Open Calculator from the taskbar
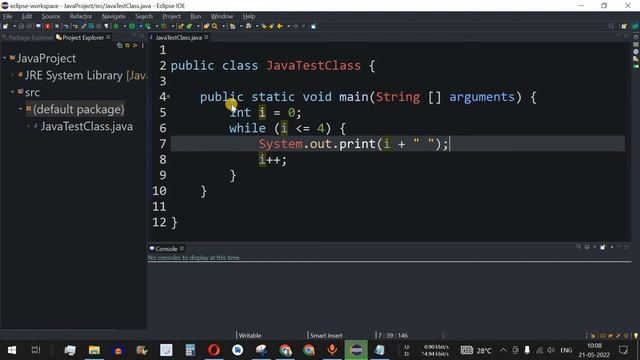The width and height of the screenshot is (640, 360). [x=190, y=350]
